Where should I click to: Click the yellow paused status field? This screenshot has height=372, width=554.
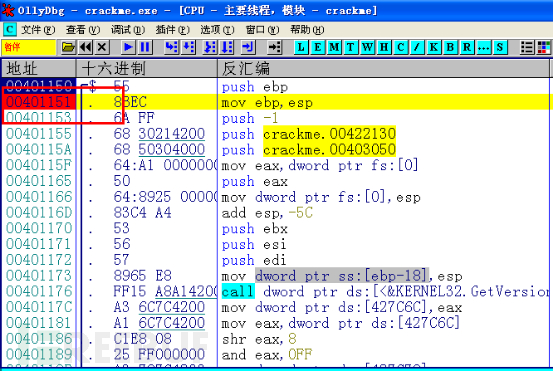pos(29,47)
